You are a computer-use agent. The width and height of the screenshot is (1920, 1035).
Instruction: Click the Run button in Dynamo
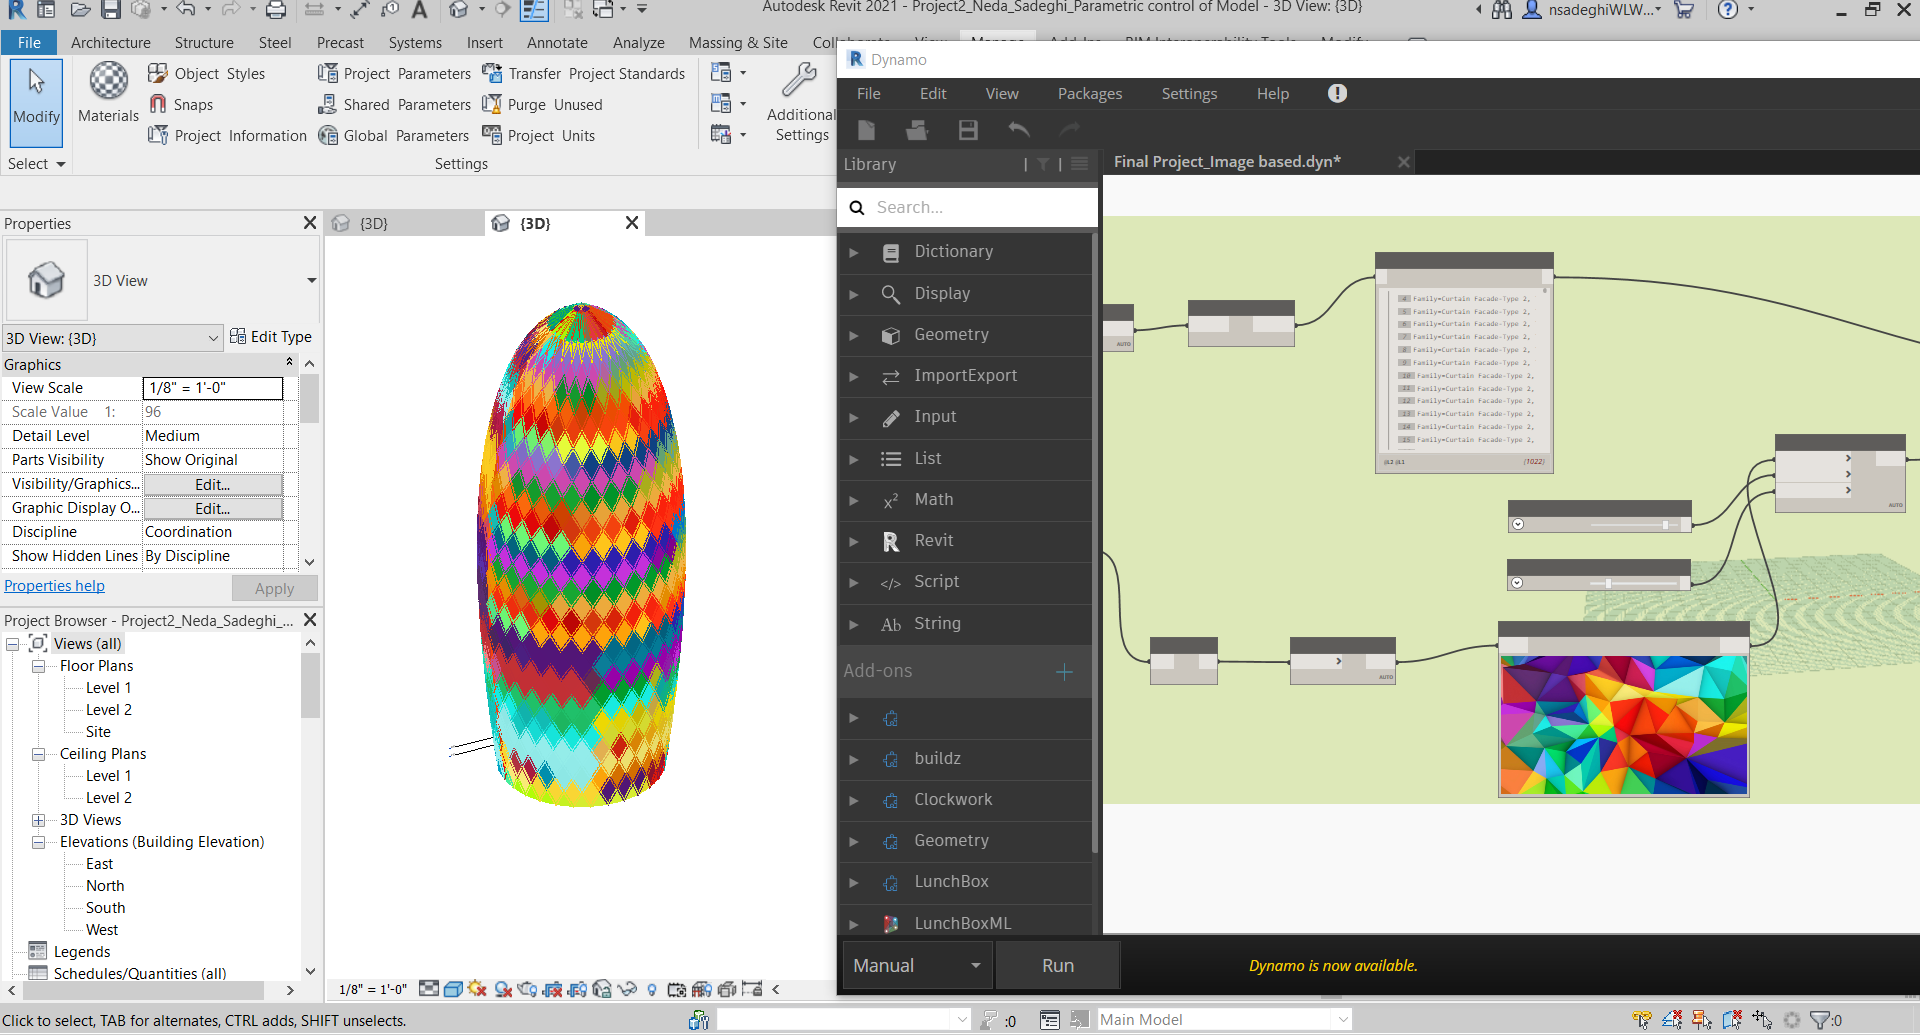coord(1057,965)
